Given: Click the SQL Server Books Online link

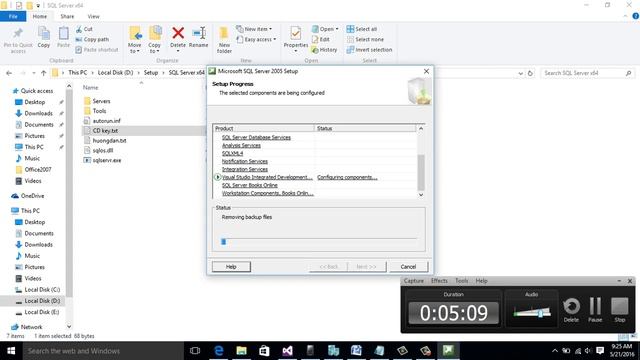Looking at the screenshot, I should click(x=249, y=185).
